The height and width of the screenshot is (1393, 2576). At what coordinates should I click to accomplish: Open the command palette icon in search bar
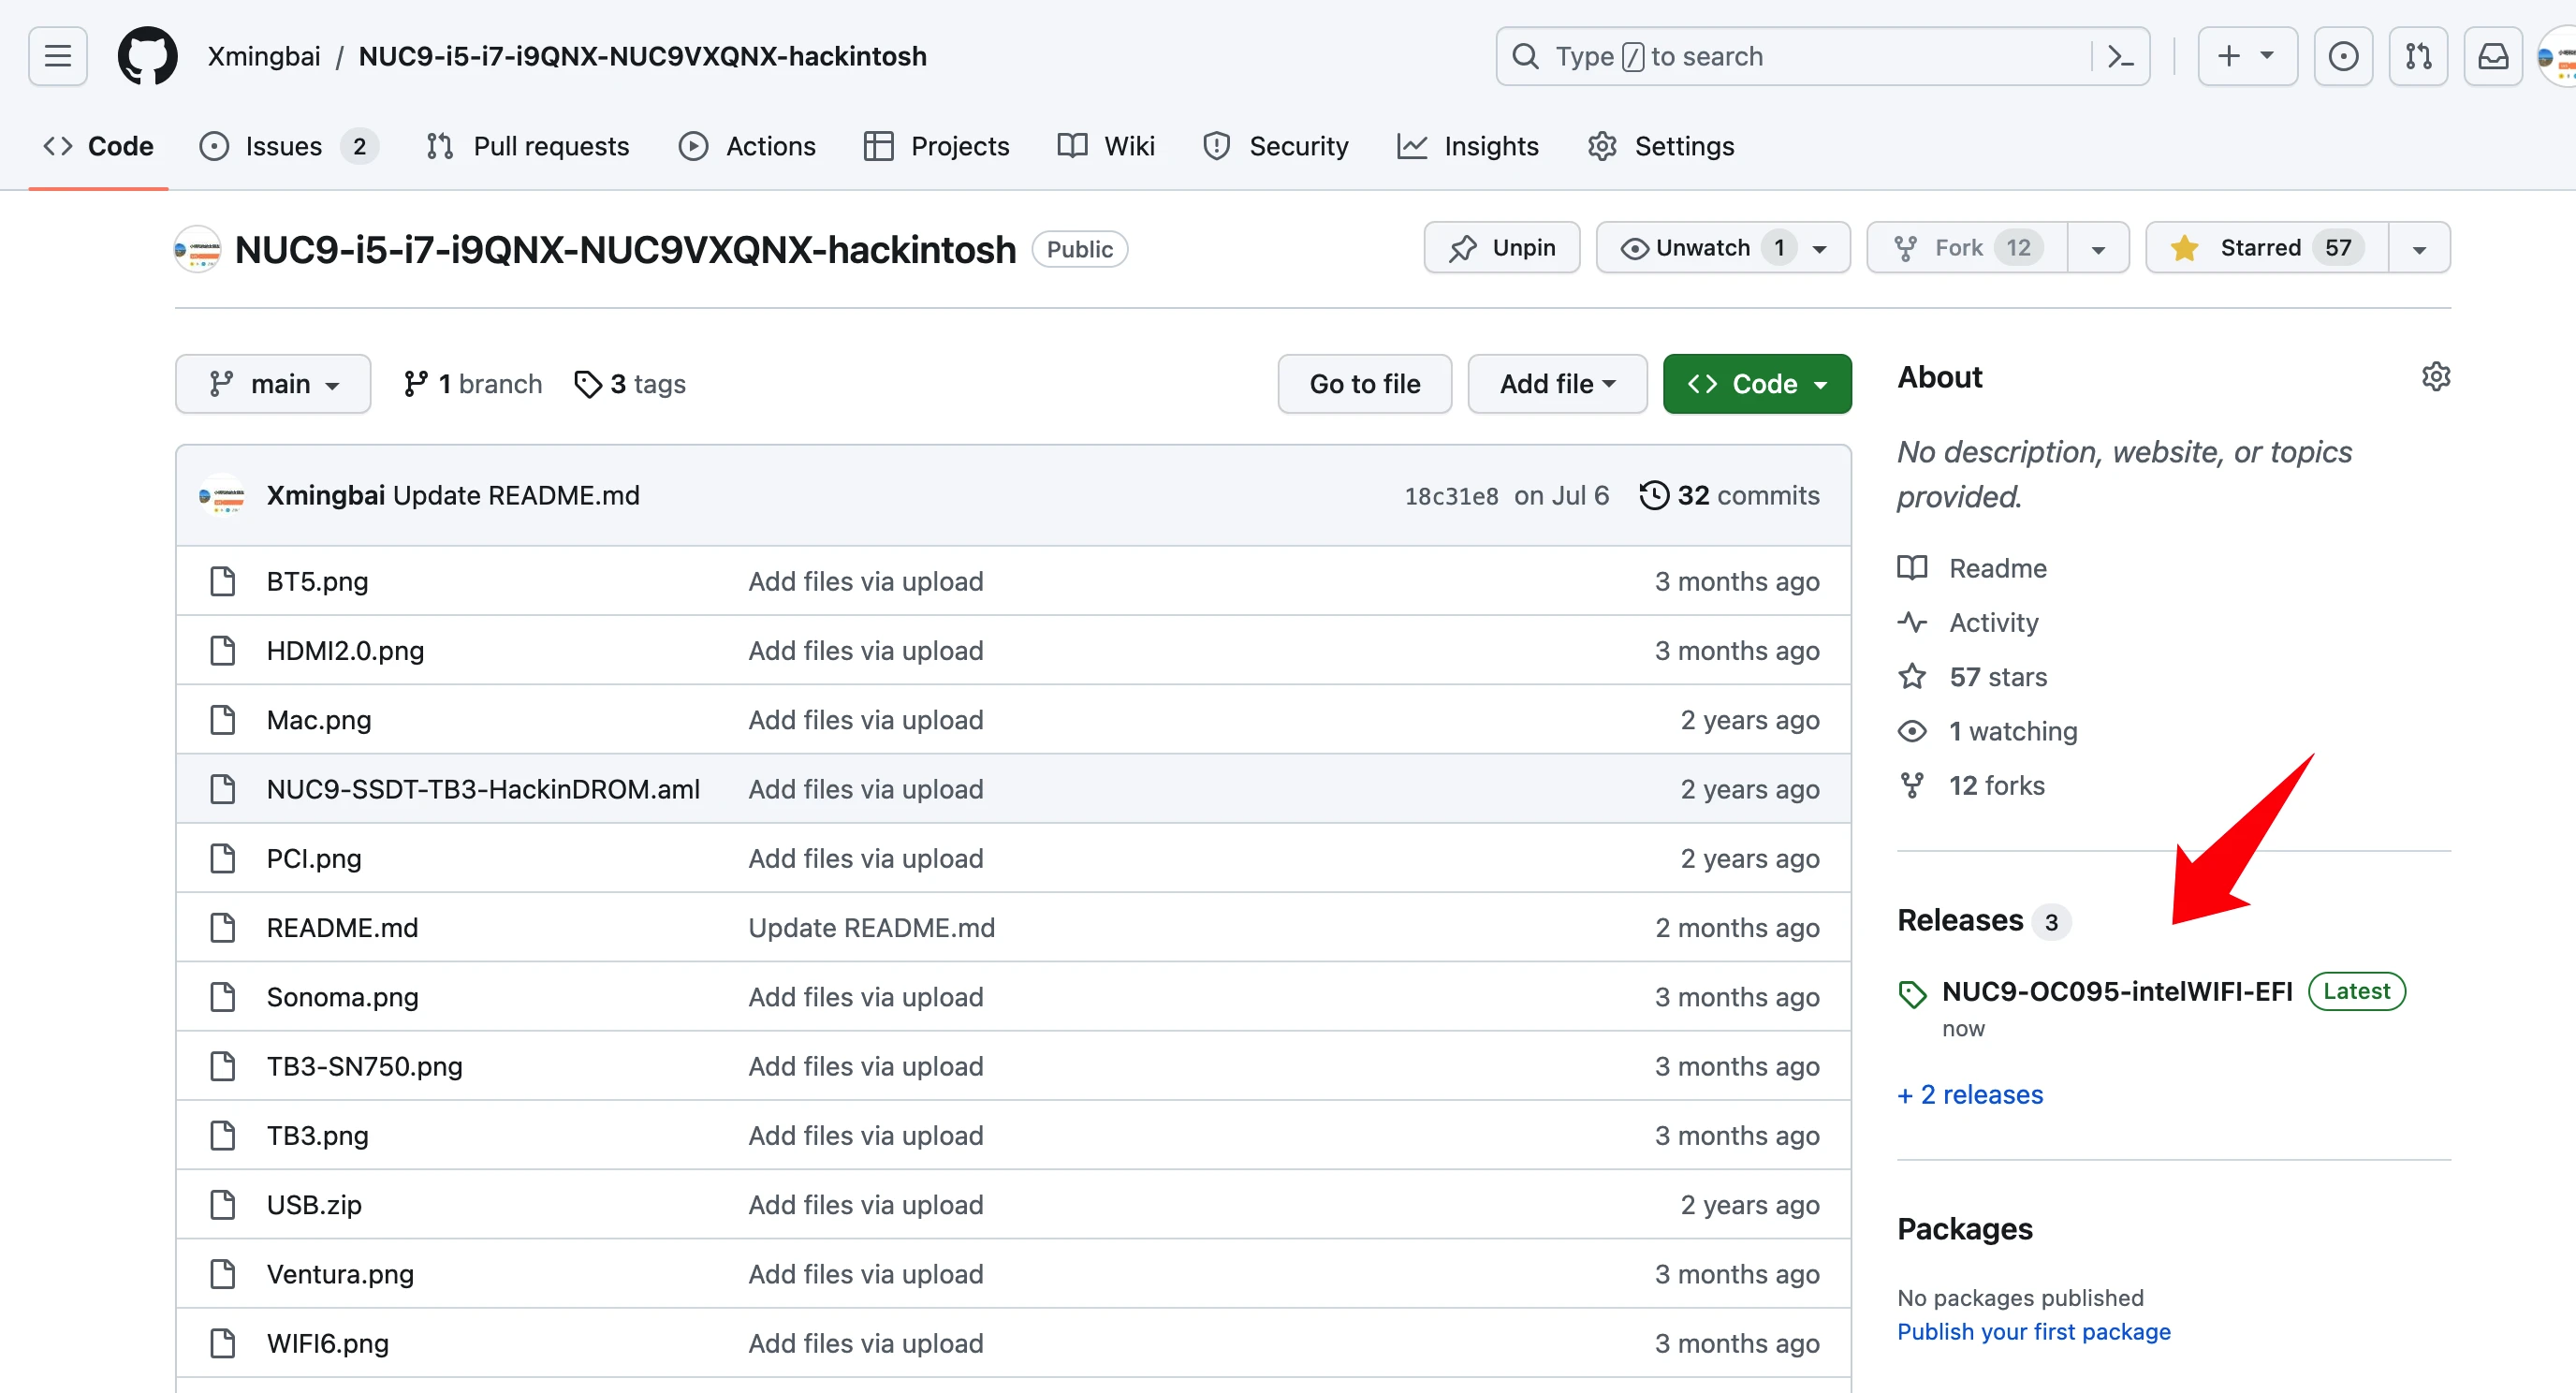2120,56
